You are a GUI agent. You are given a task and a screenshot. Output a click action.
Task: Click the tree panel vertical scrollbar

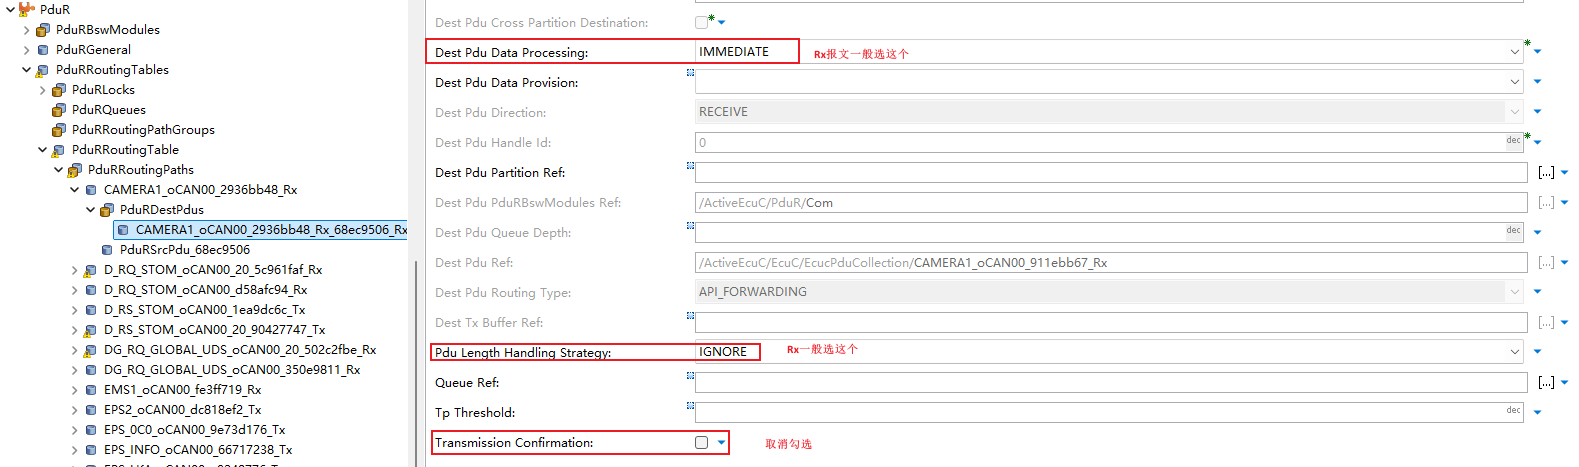415,363
